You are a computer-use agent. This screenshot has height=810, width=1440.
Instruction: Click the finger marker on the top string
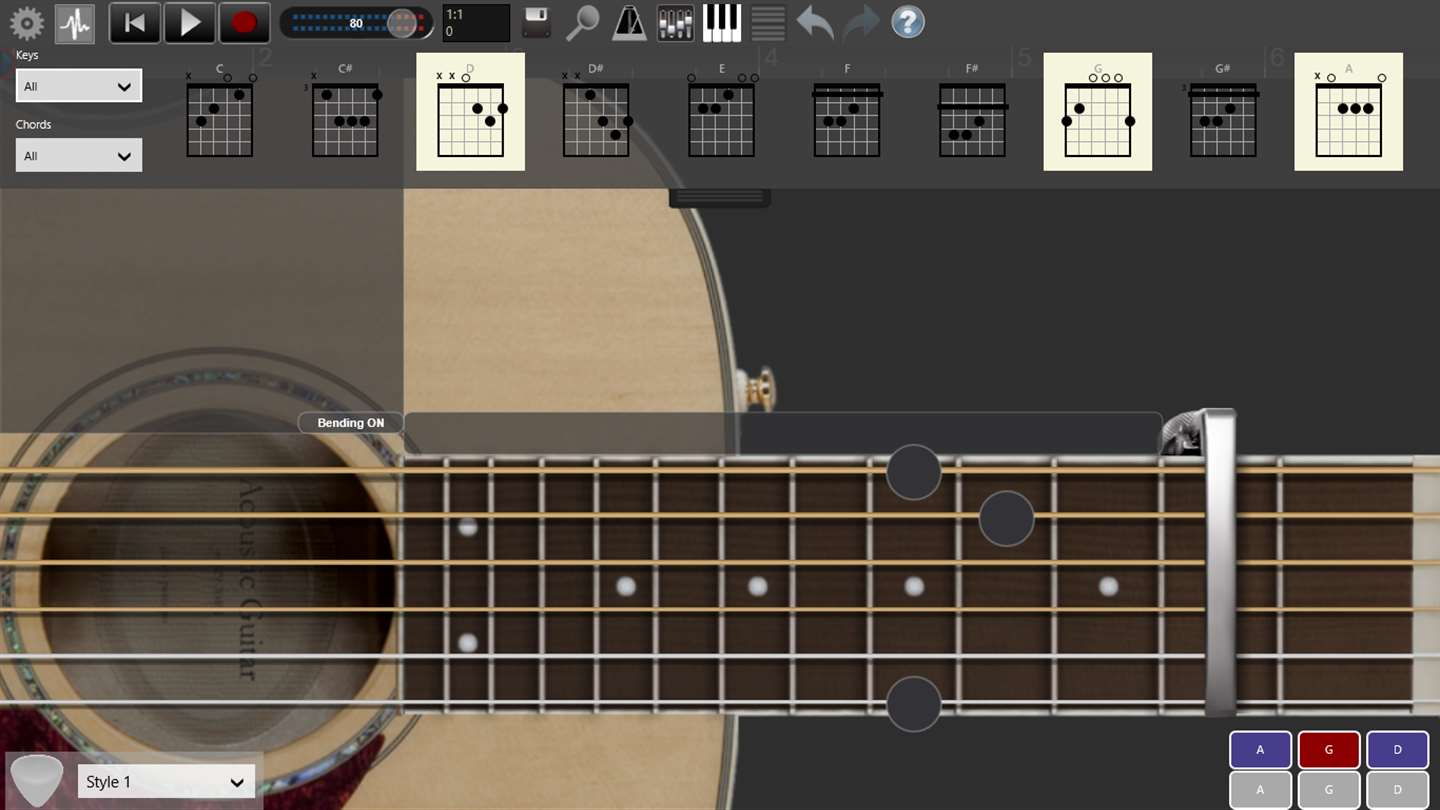click(914, 472)
